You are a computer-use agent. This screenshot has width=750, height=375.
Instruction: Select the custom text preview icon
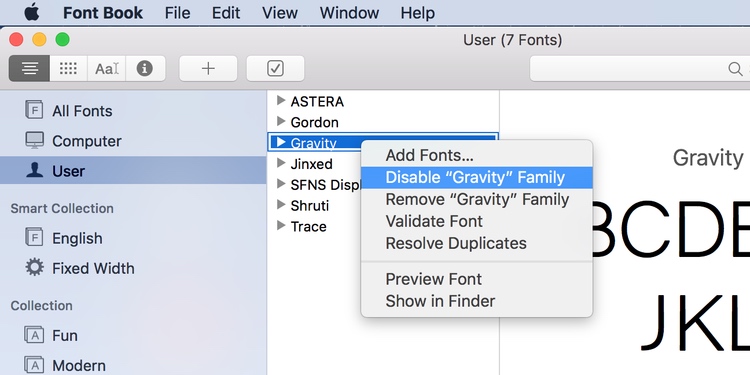click(x=107, y=68)
